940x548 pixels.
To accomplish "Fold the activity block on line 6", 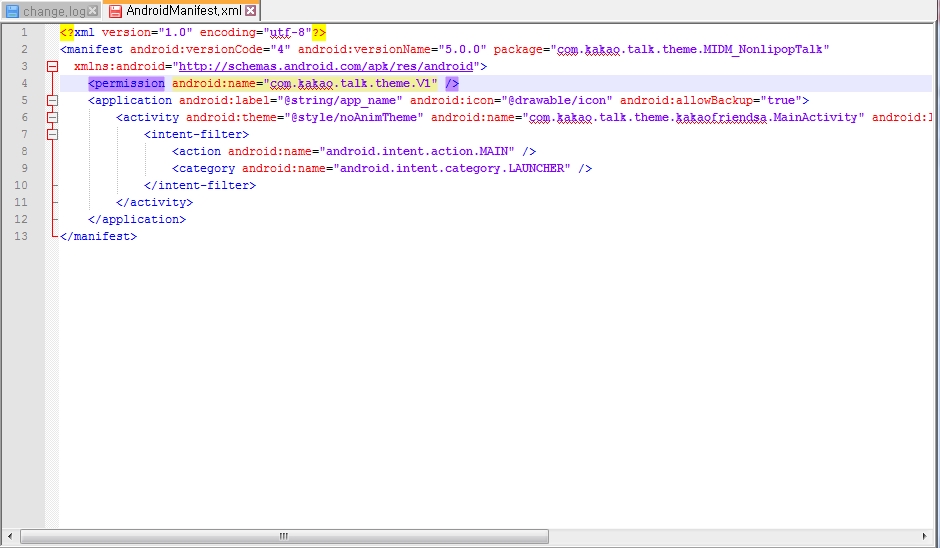I will point(52,118).
